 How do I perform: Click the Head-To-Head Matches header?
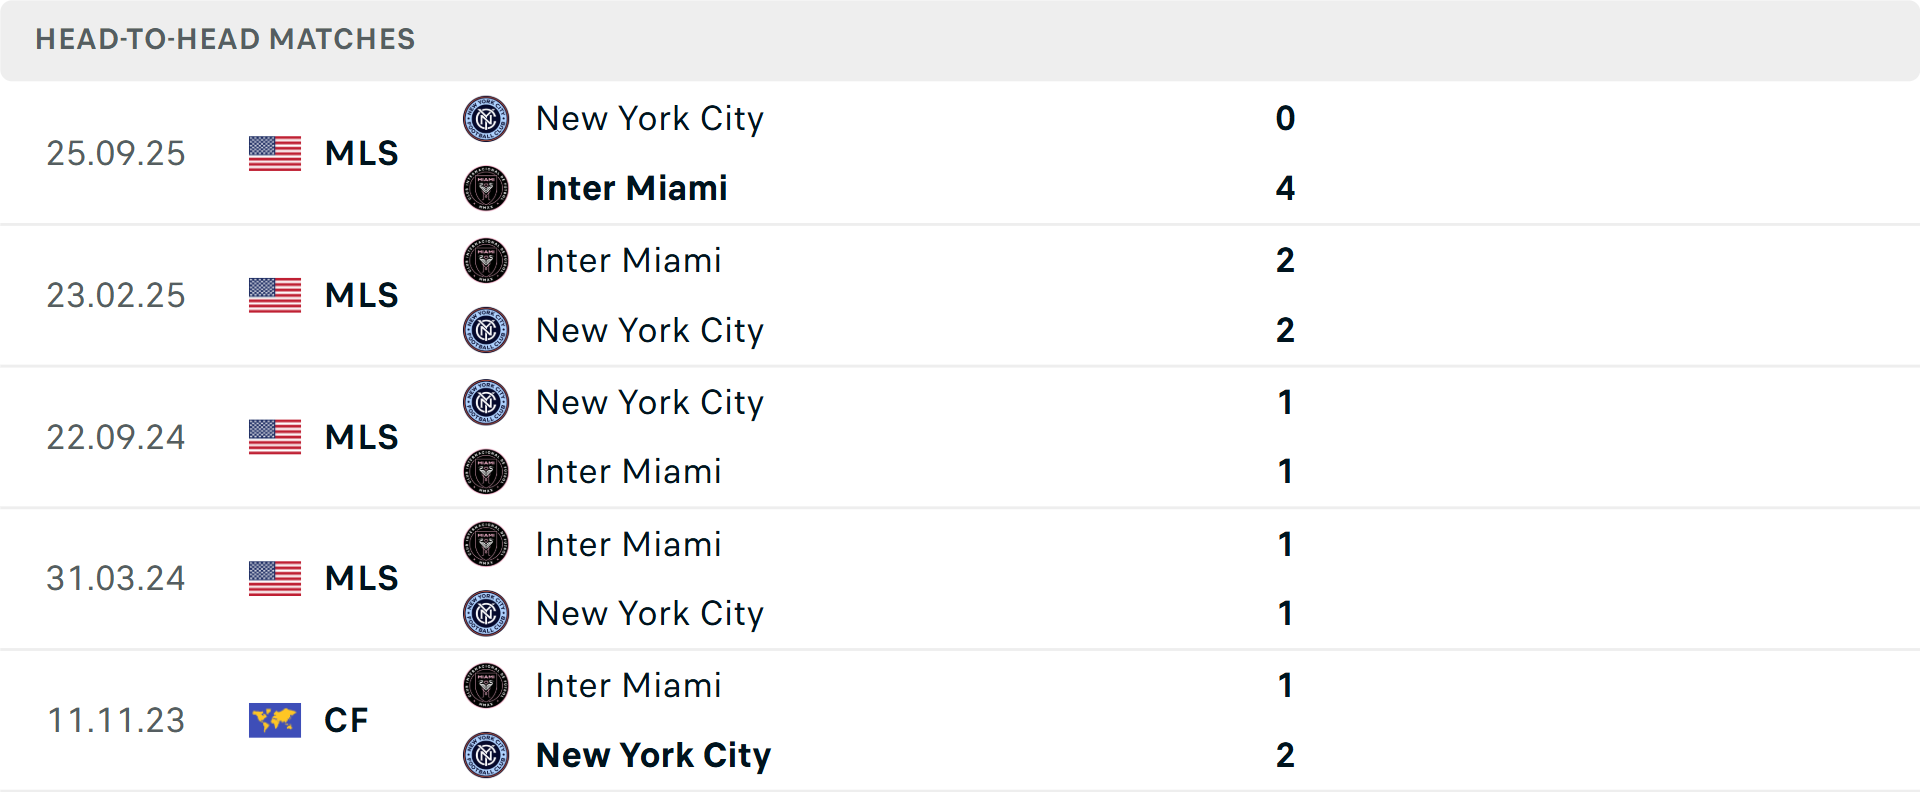[225, 39]
